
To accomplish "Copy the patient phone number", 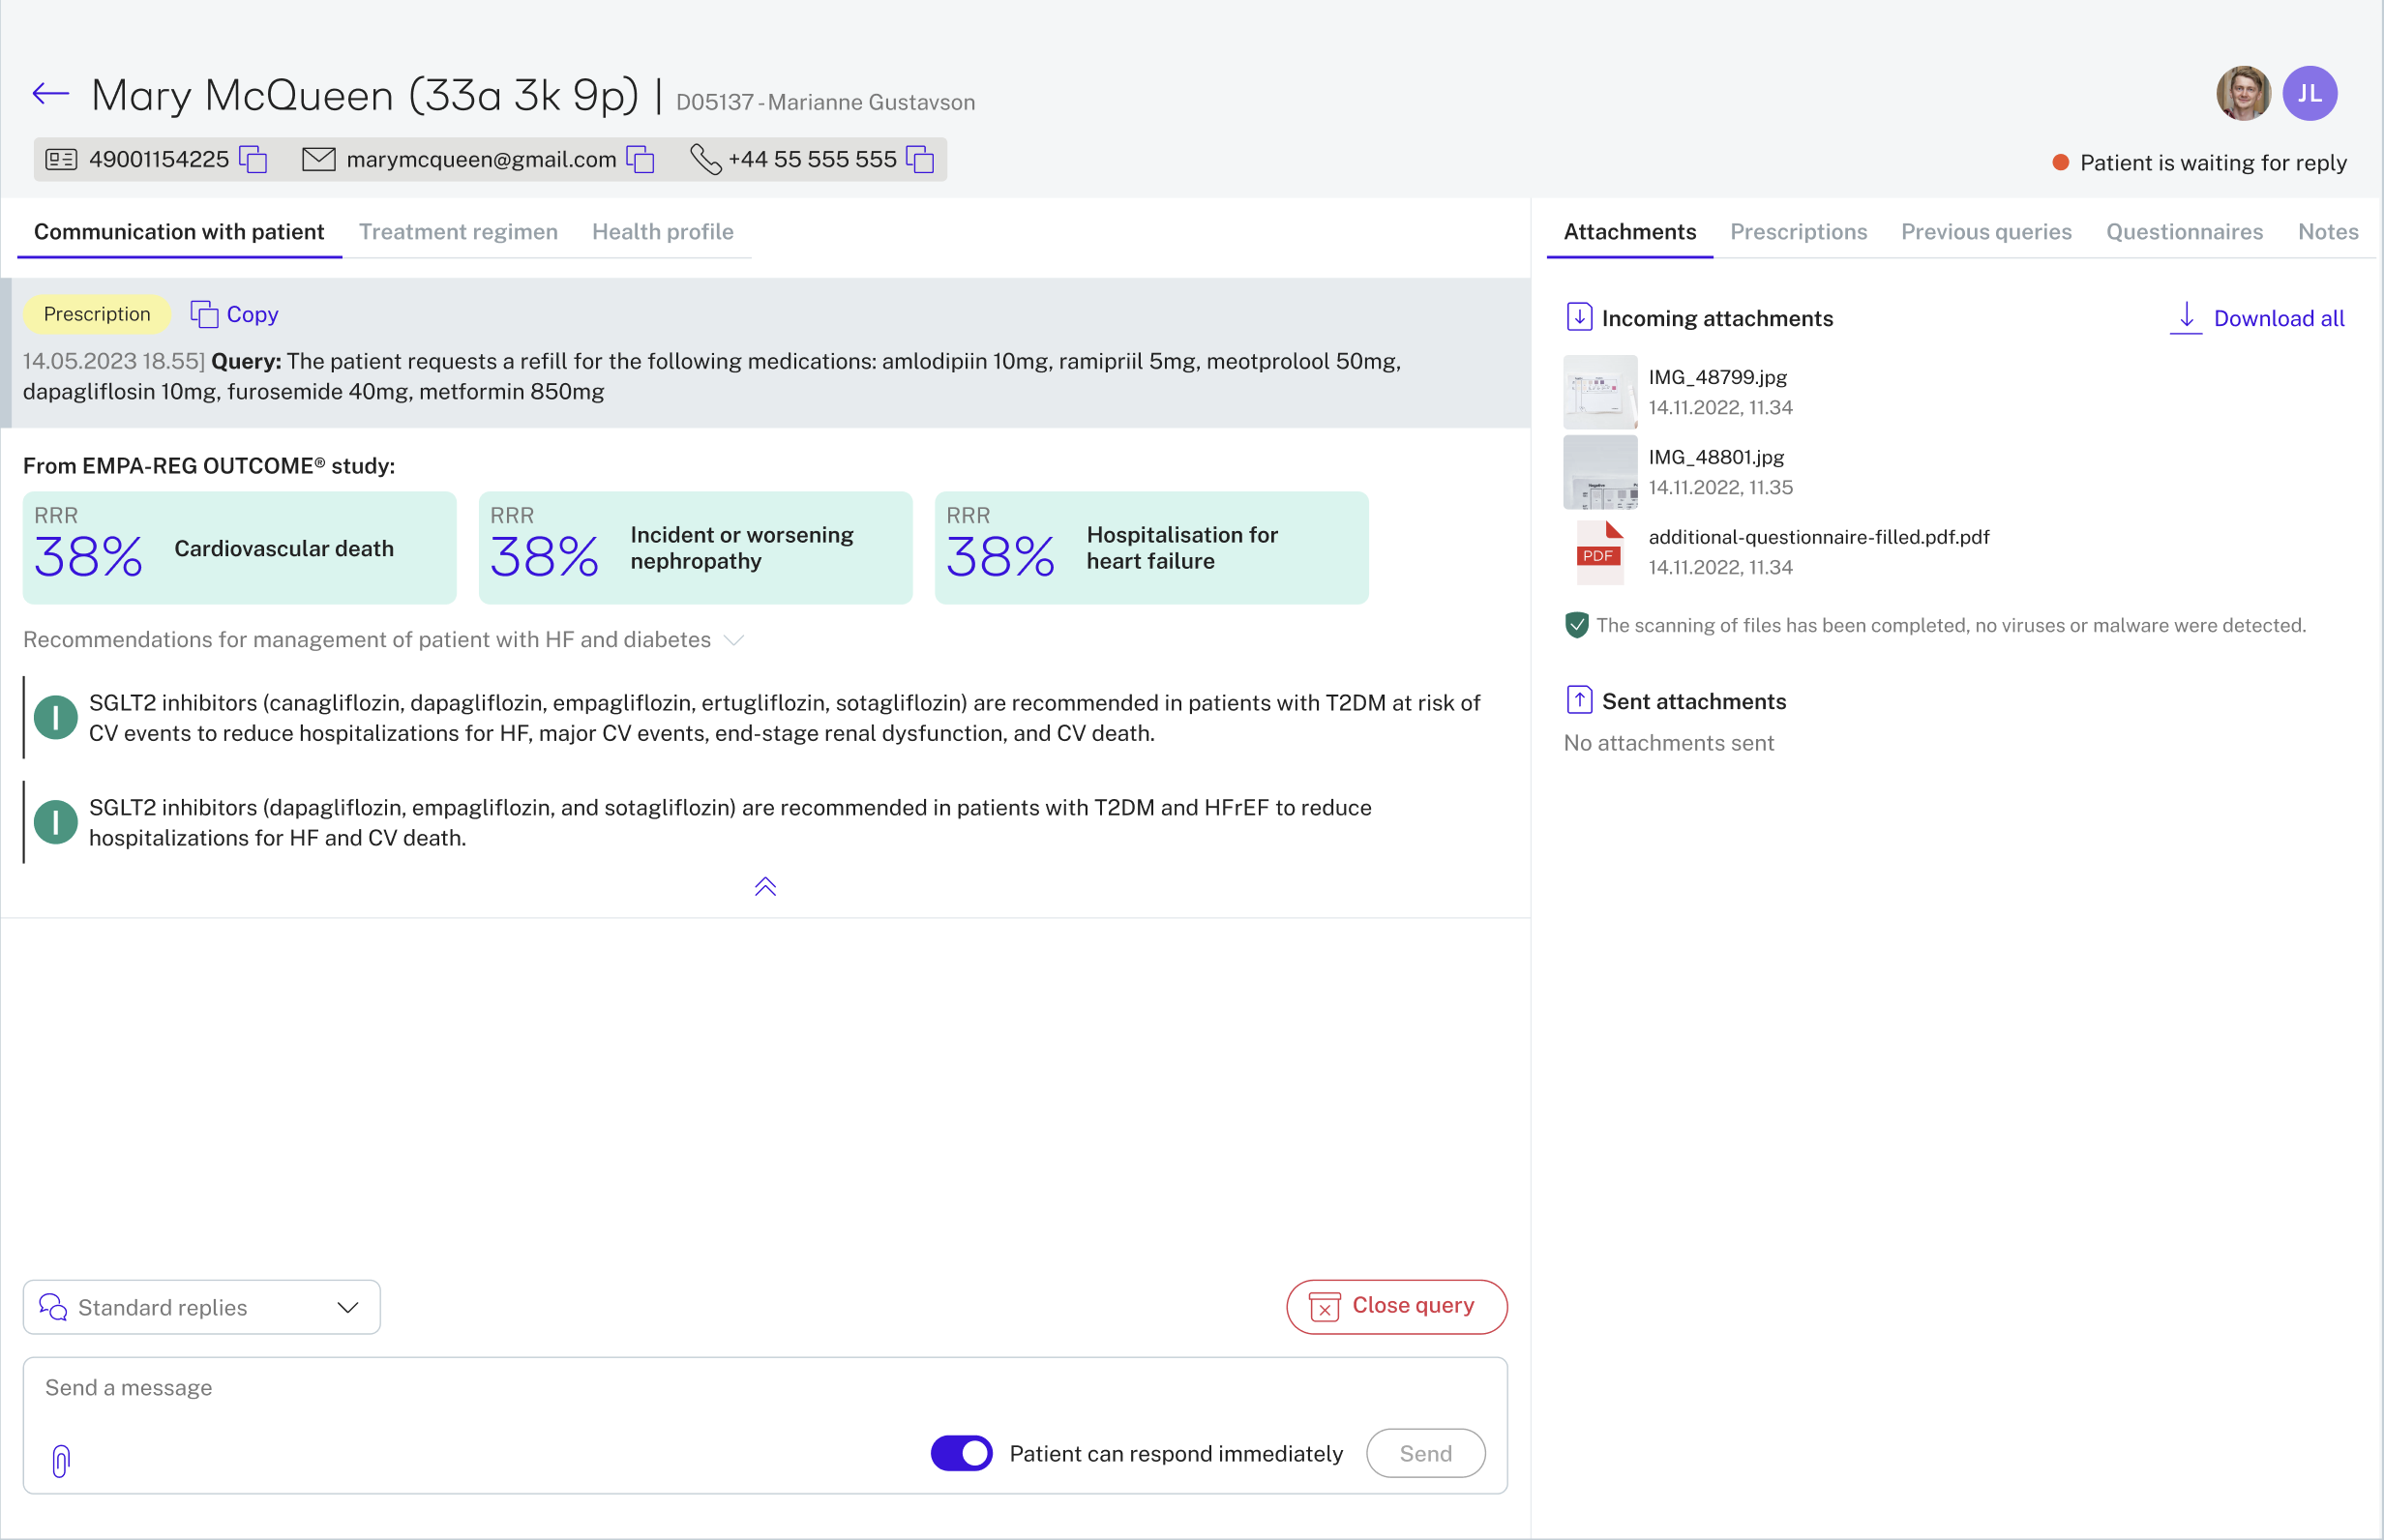I will 920,160.
